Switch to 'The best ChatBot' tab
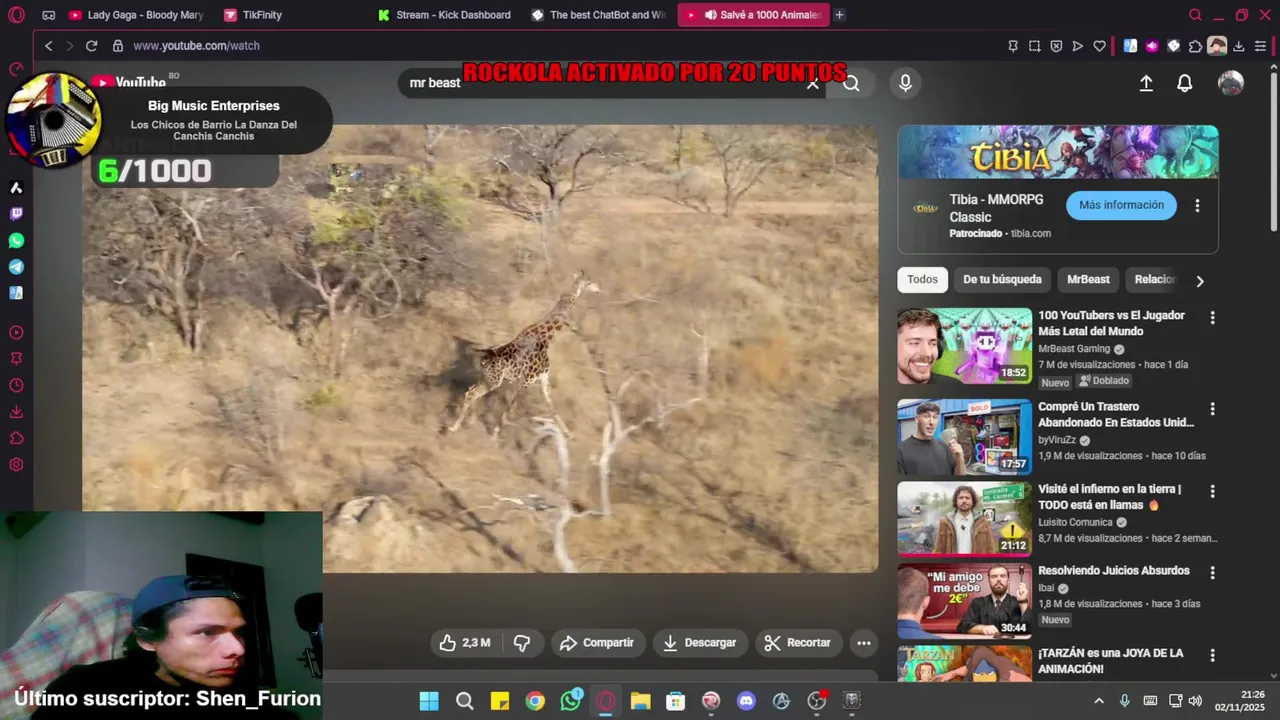1280x720 pixels. [598, 15]
